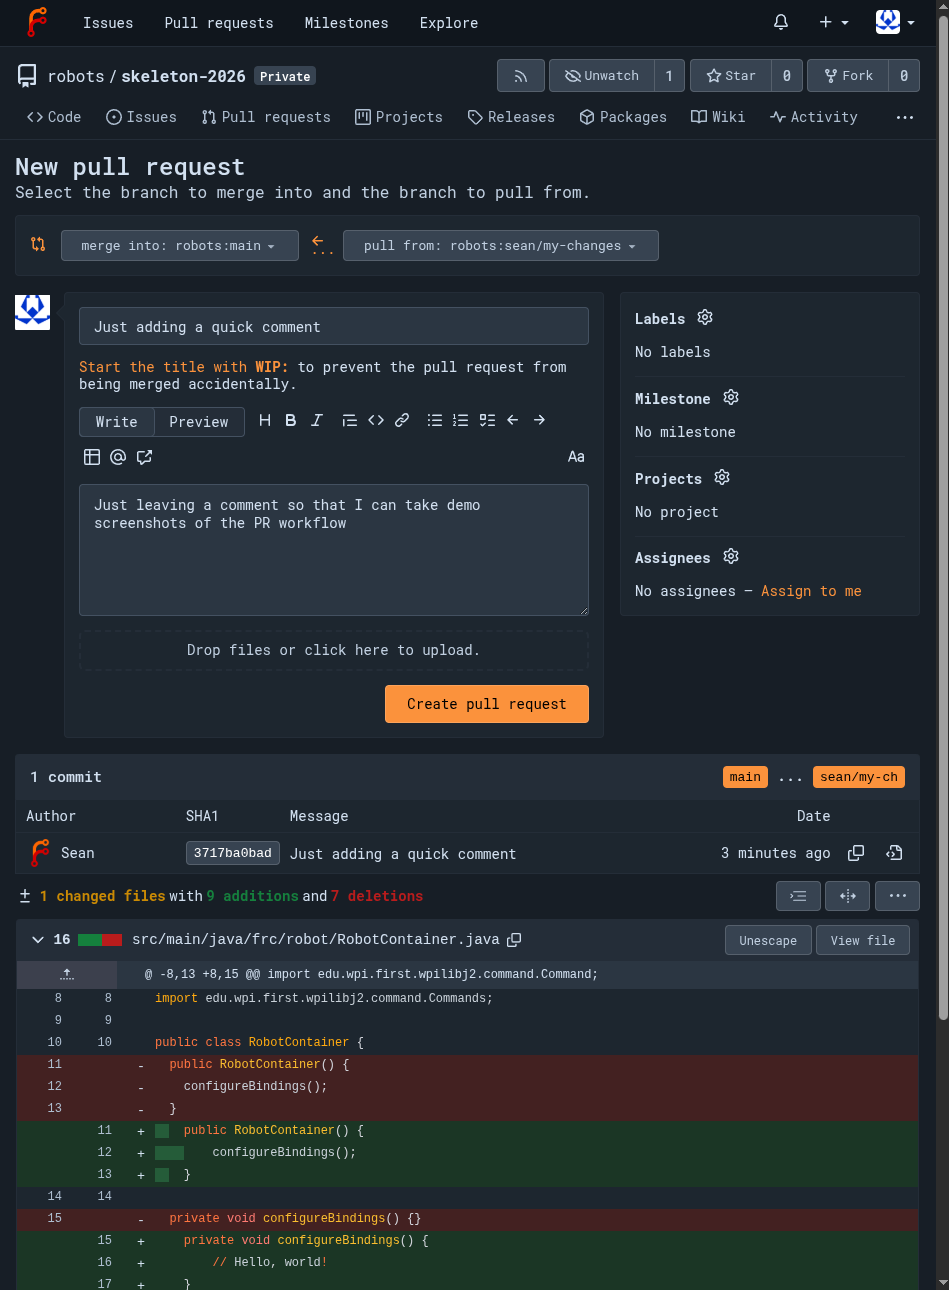The height and width of the screenshot is (1290, 949).
Task: Open Assignees settings gear
Action: pyautogui.click(x=731, y=556)
